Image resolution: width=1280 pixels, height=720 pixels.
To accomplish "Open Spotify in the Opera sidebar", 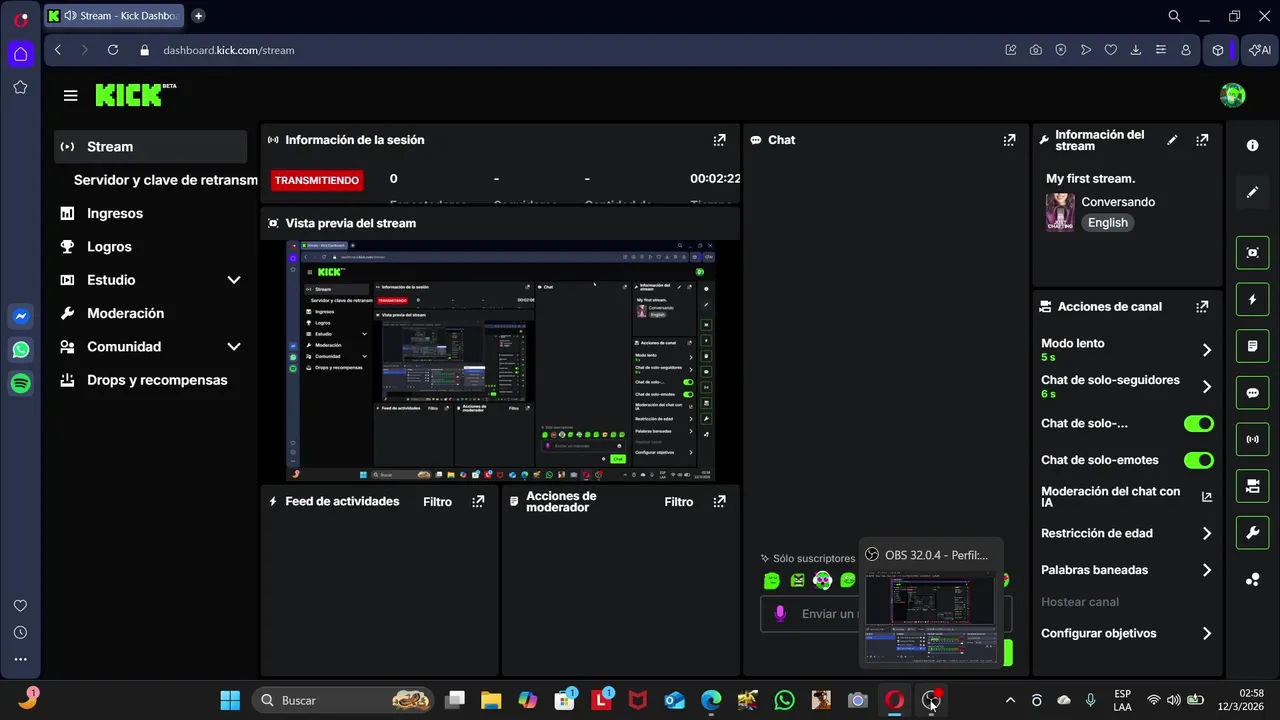I will [x=20, y=383].
